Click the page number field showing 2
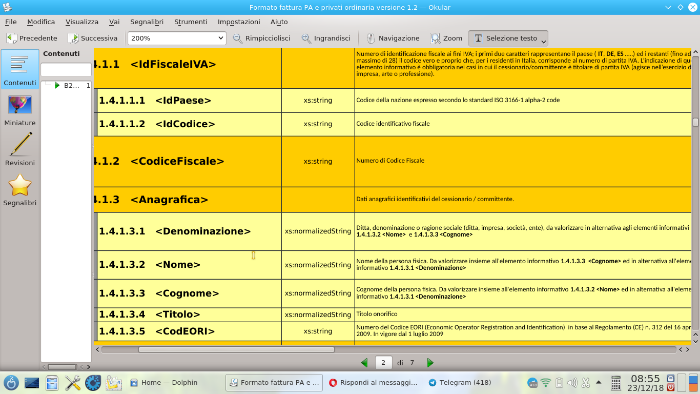This screenshot has height=394, width=700. 383,363
